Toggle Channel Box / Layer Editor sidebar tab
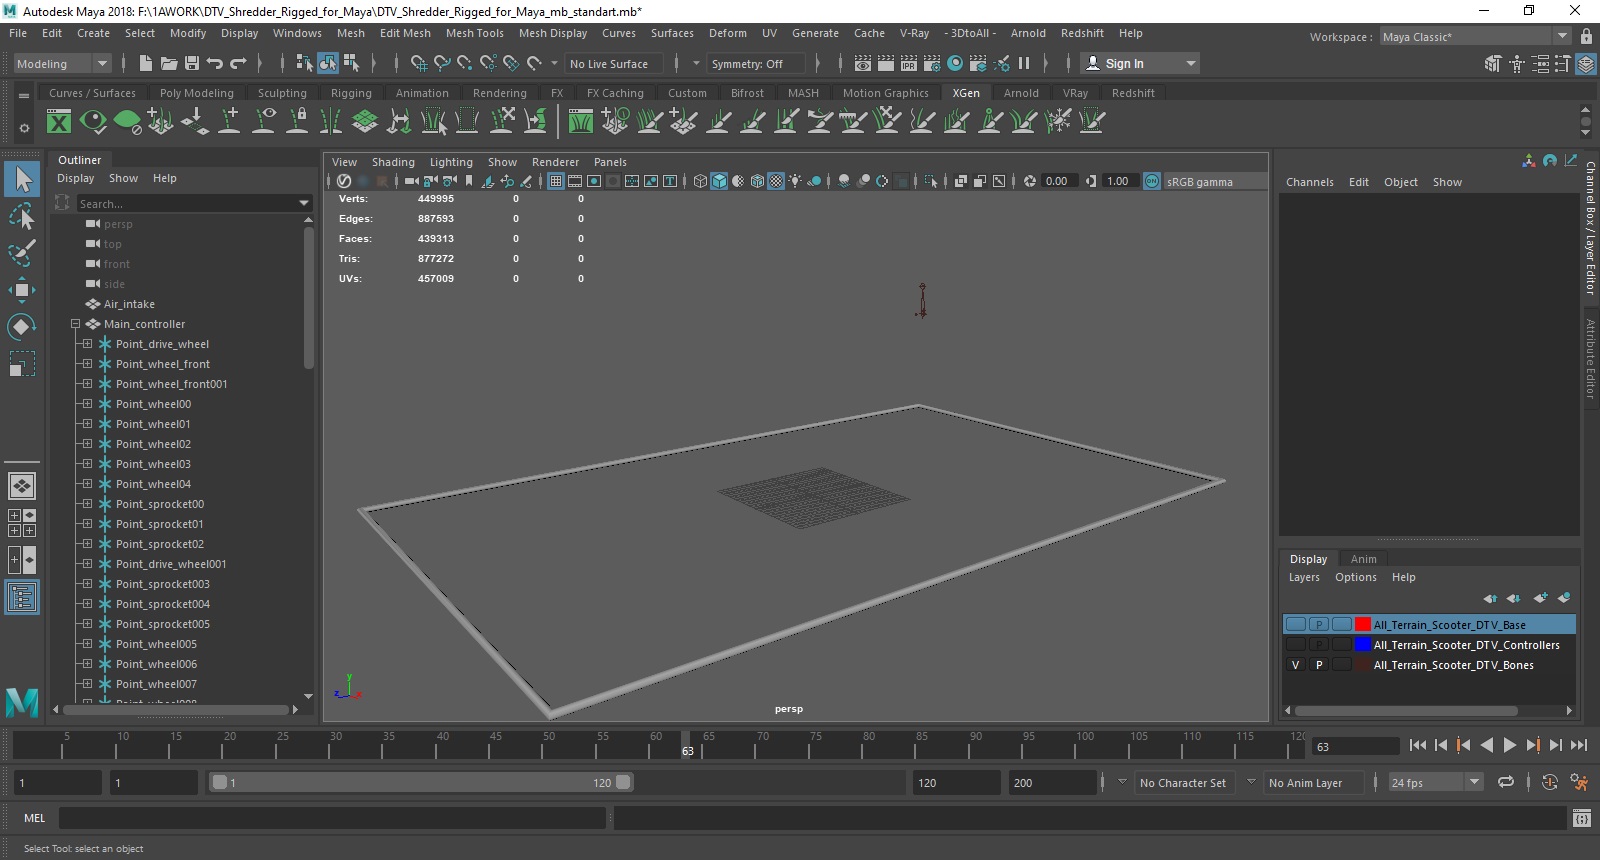 (1590, 228)
